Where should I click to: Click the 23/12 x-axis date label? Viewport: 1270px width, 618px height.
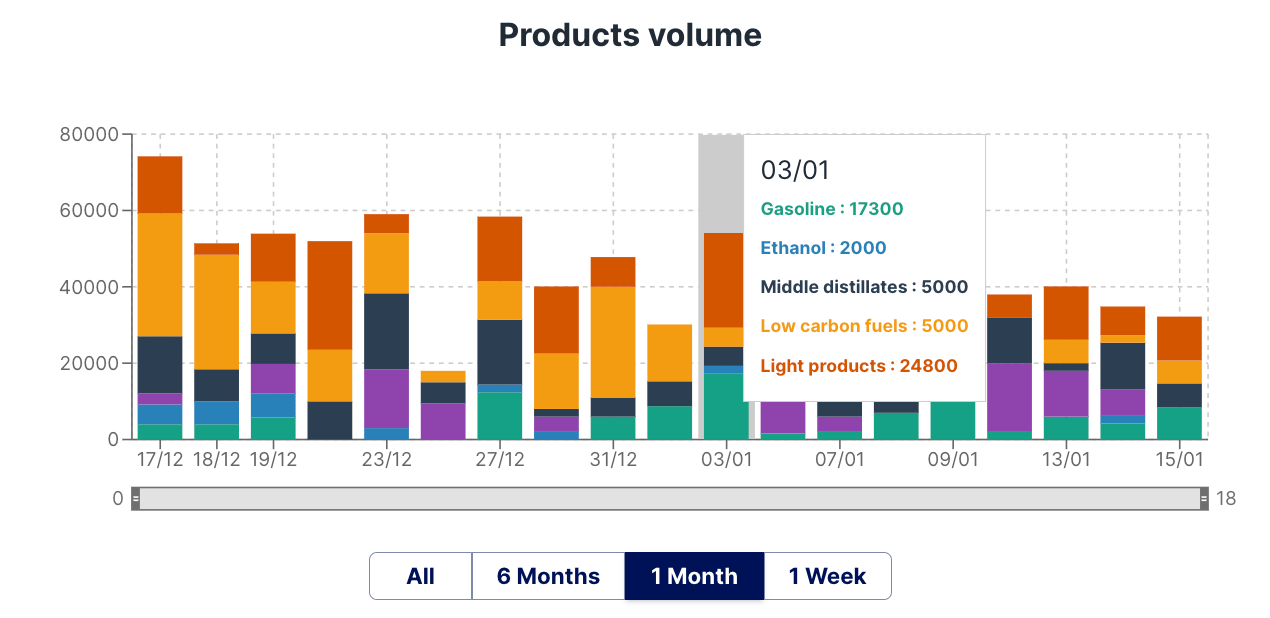click(x=386, y=460)
